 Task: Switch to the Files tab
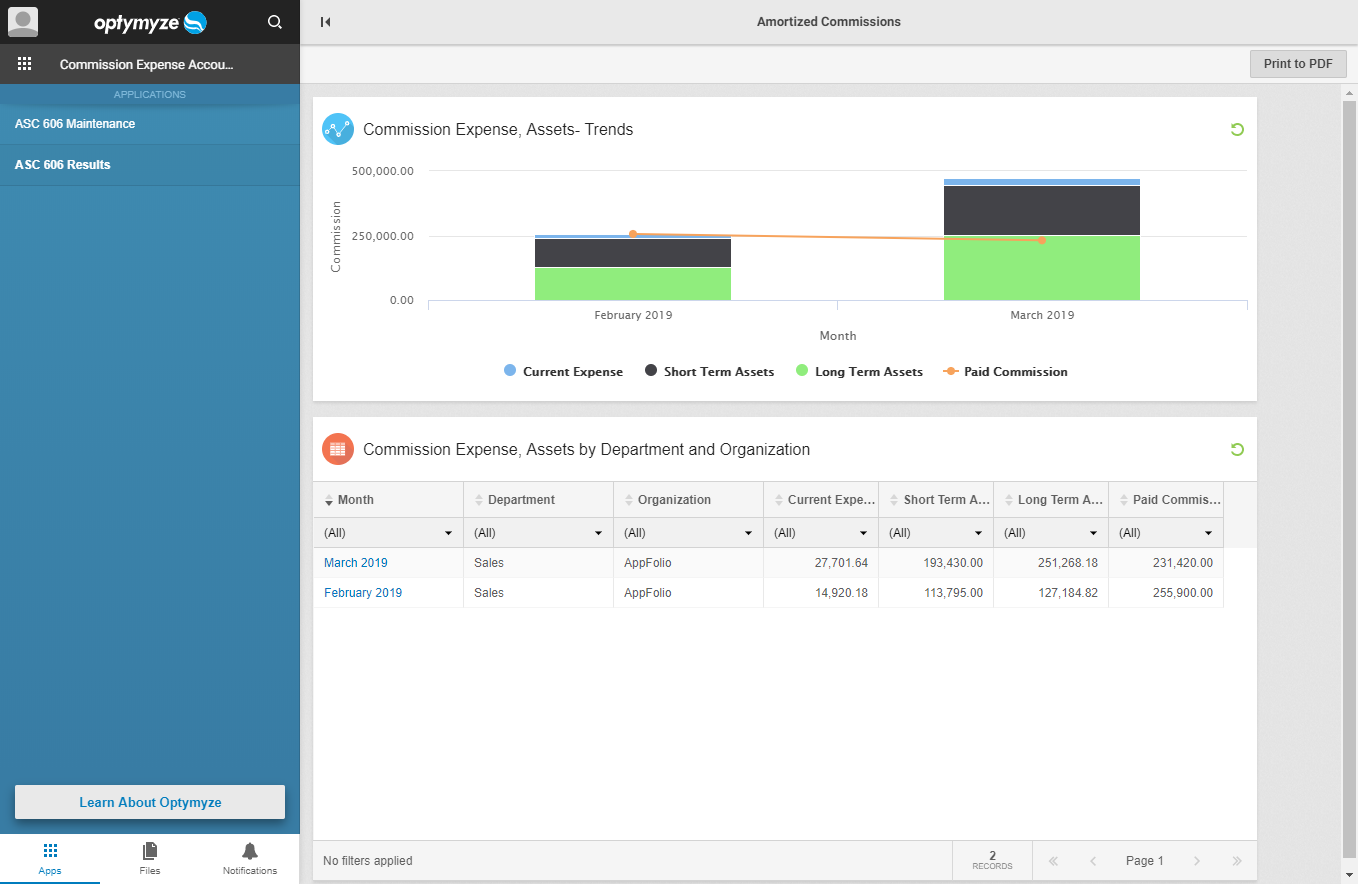click(x=150, y=857)
